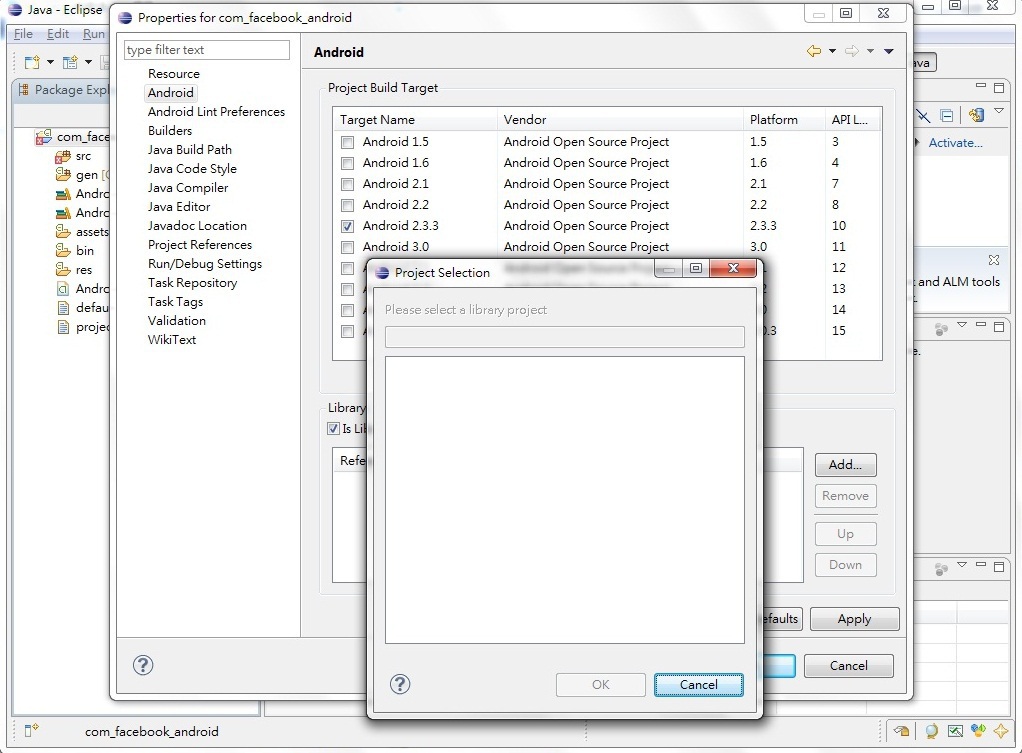Click the Package Explorer view icon

click(24, 90)
